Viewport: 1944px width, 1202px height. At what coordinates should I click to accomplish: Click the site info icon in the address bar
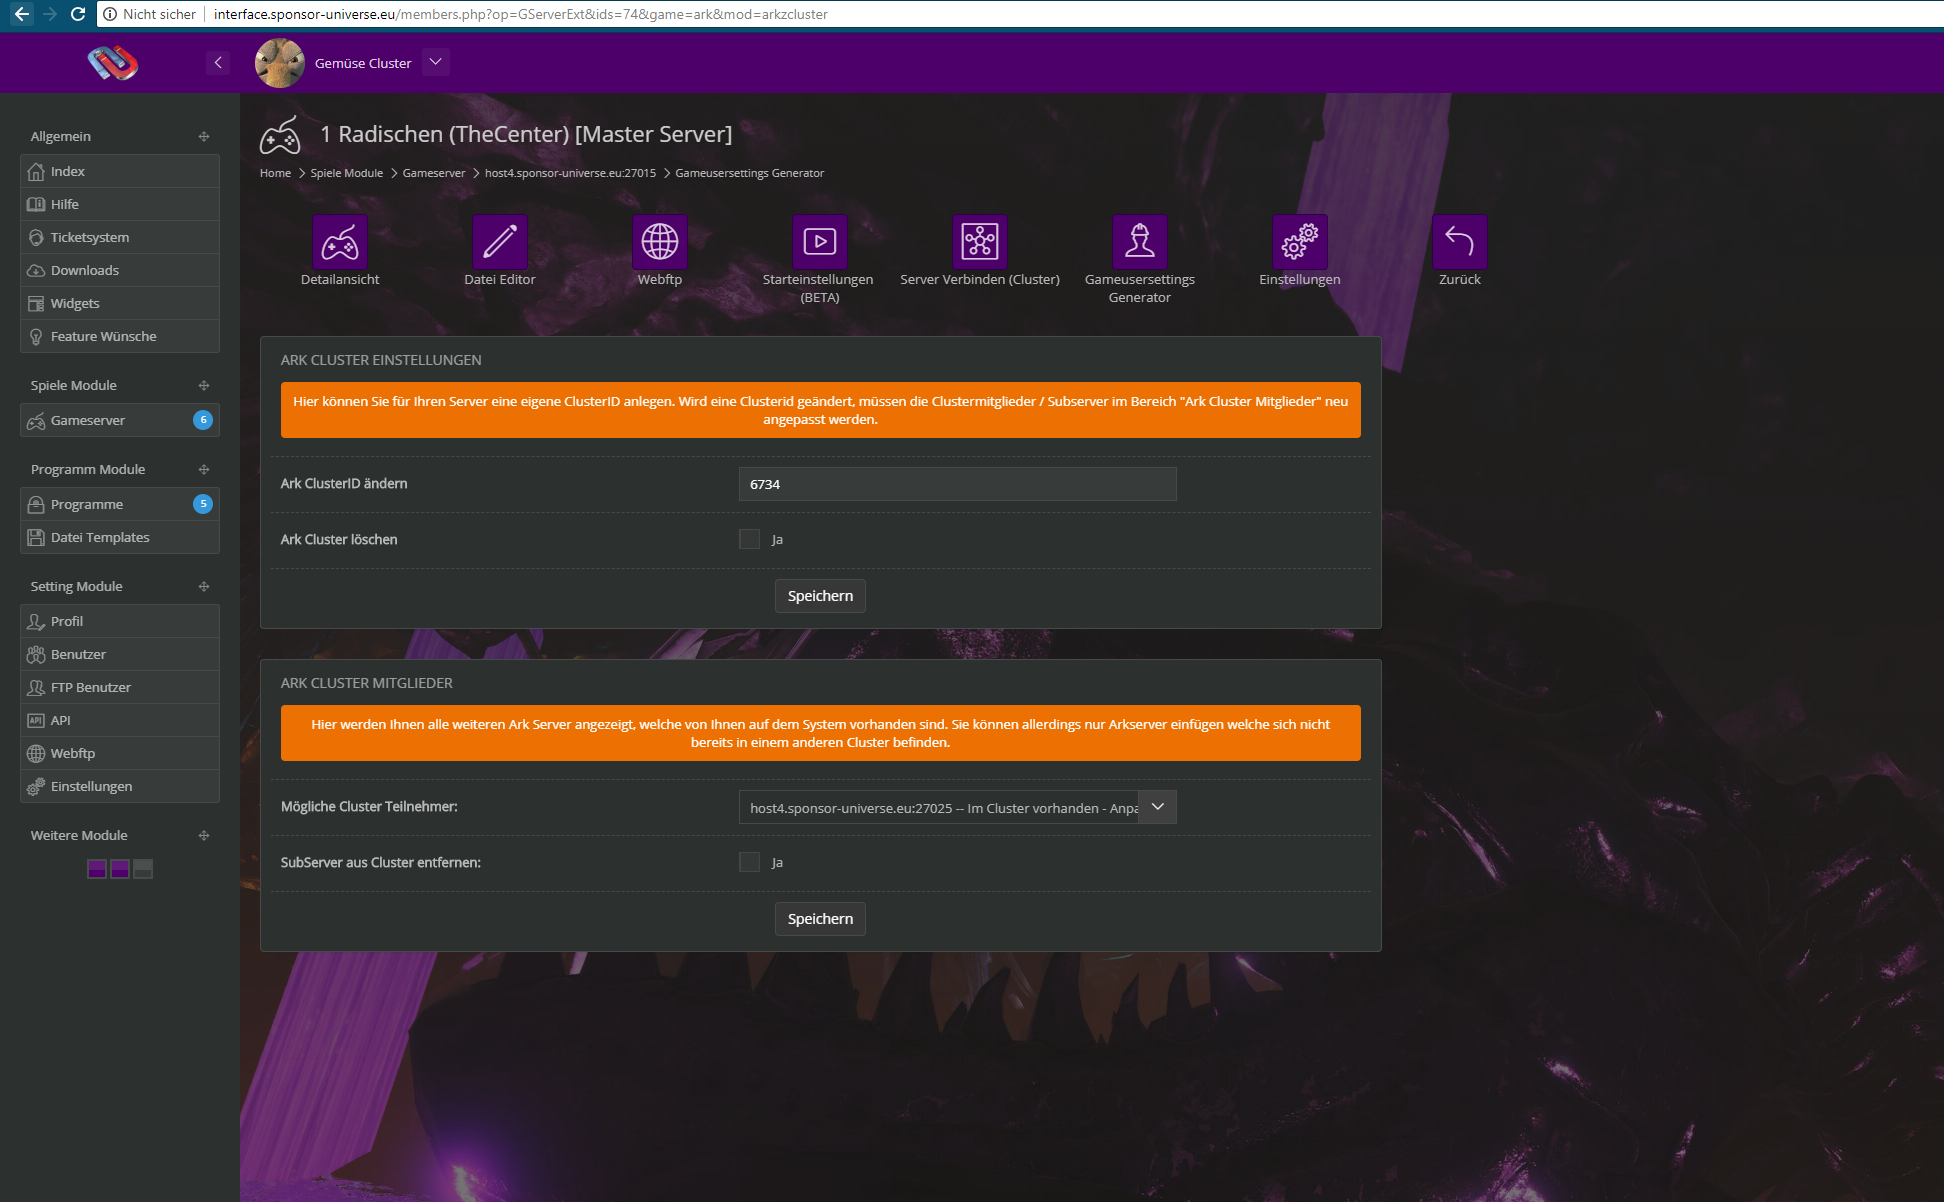[111, 14]
